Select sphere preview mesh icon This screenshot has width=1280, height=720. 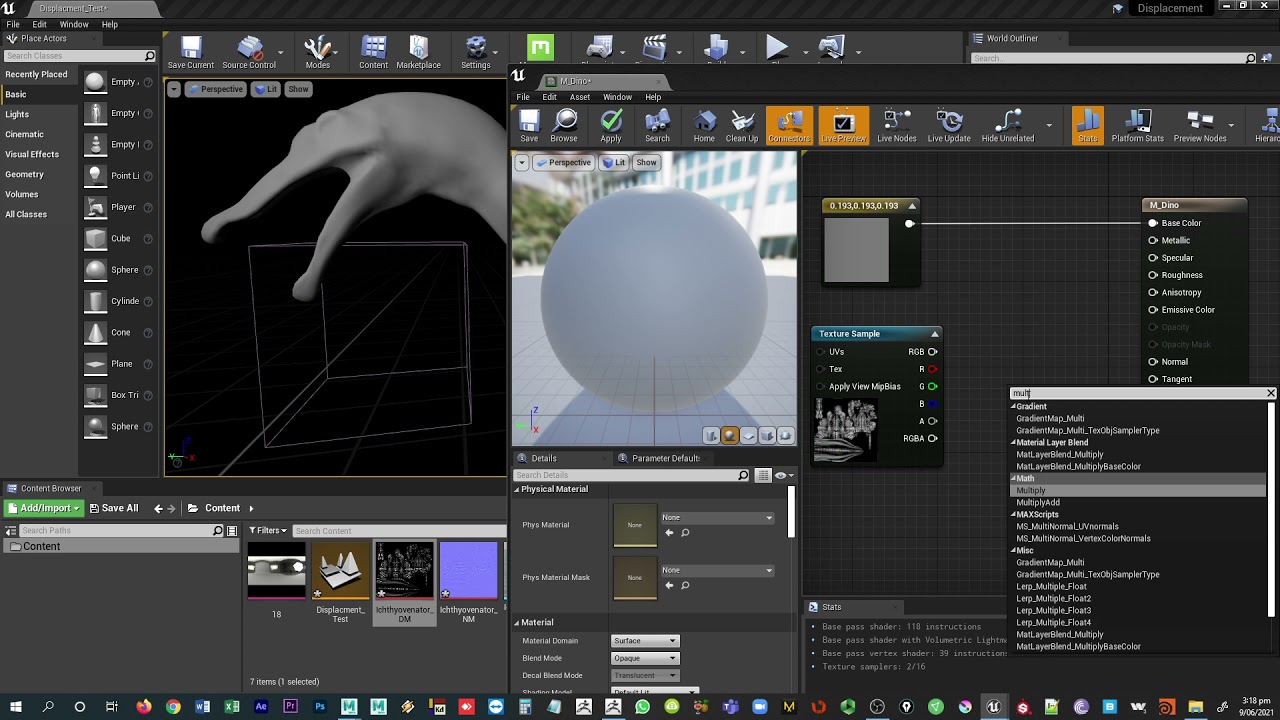pyautogui.click(x=730, y=435)
